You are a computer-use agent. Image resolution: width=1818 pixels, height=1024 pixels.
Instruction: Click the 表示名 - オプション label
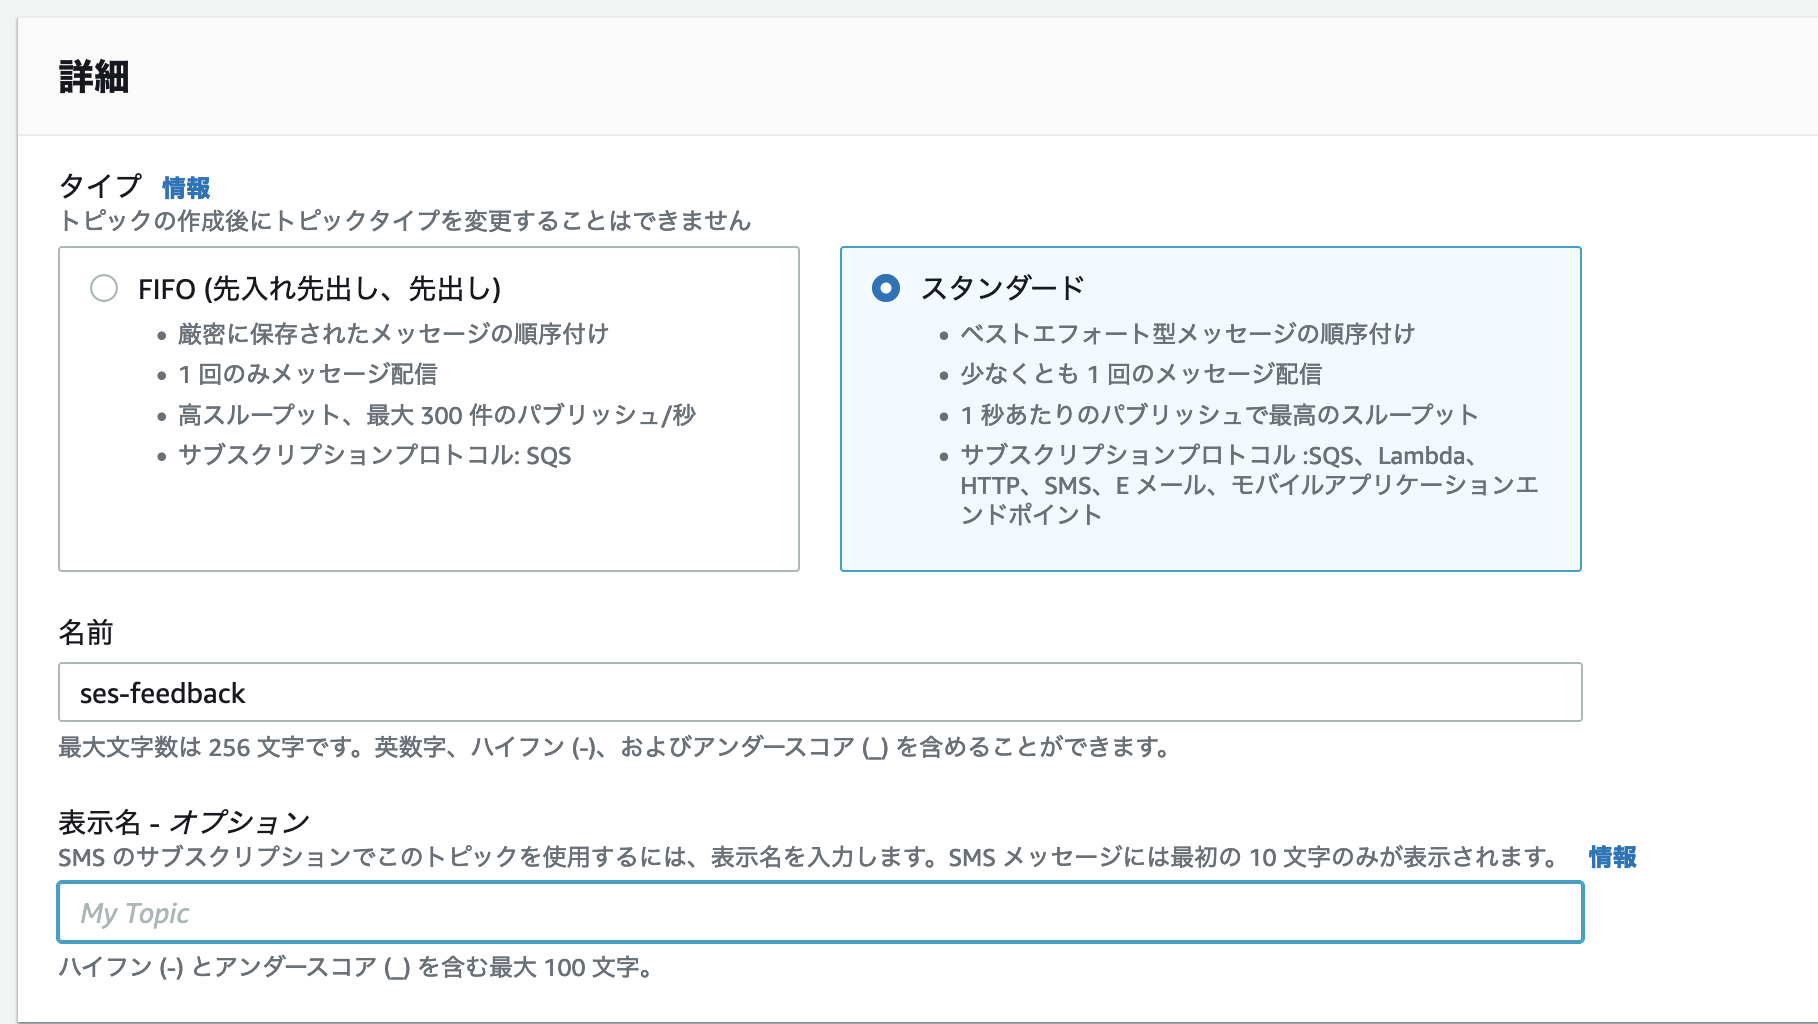[184, 820]
